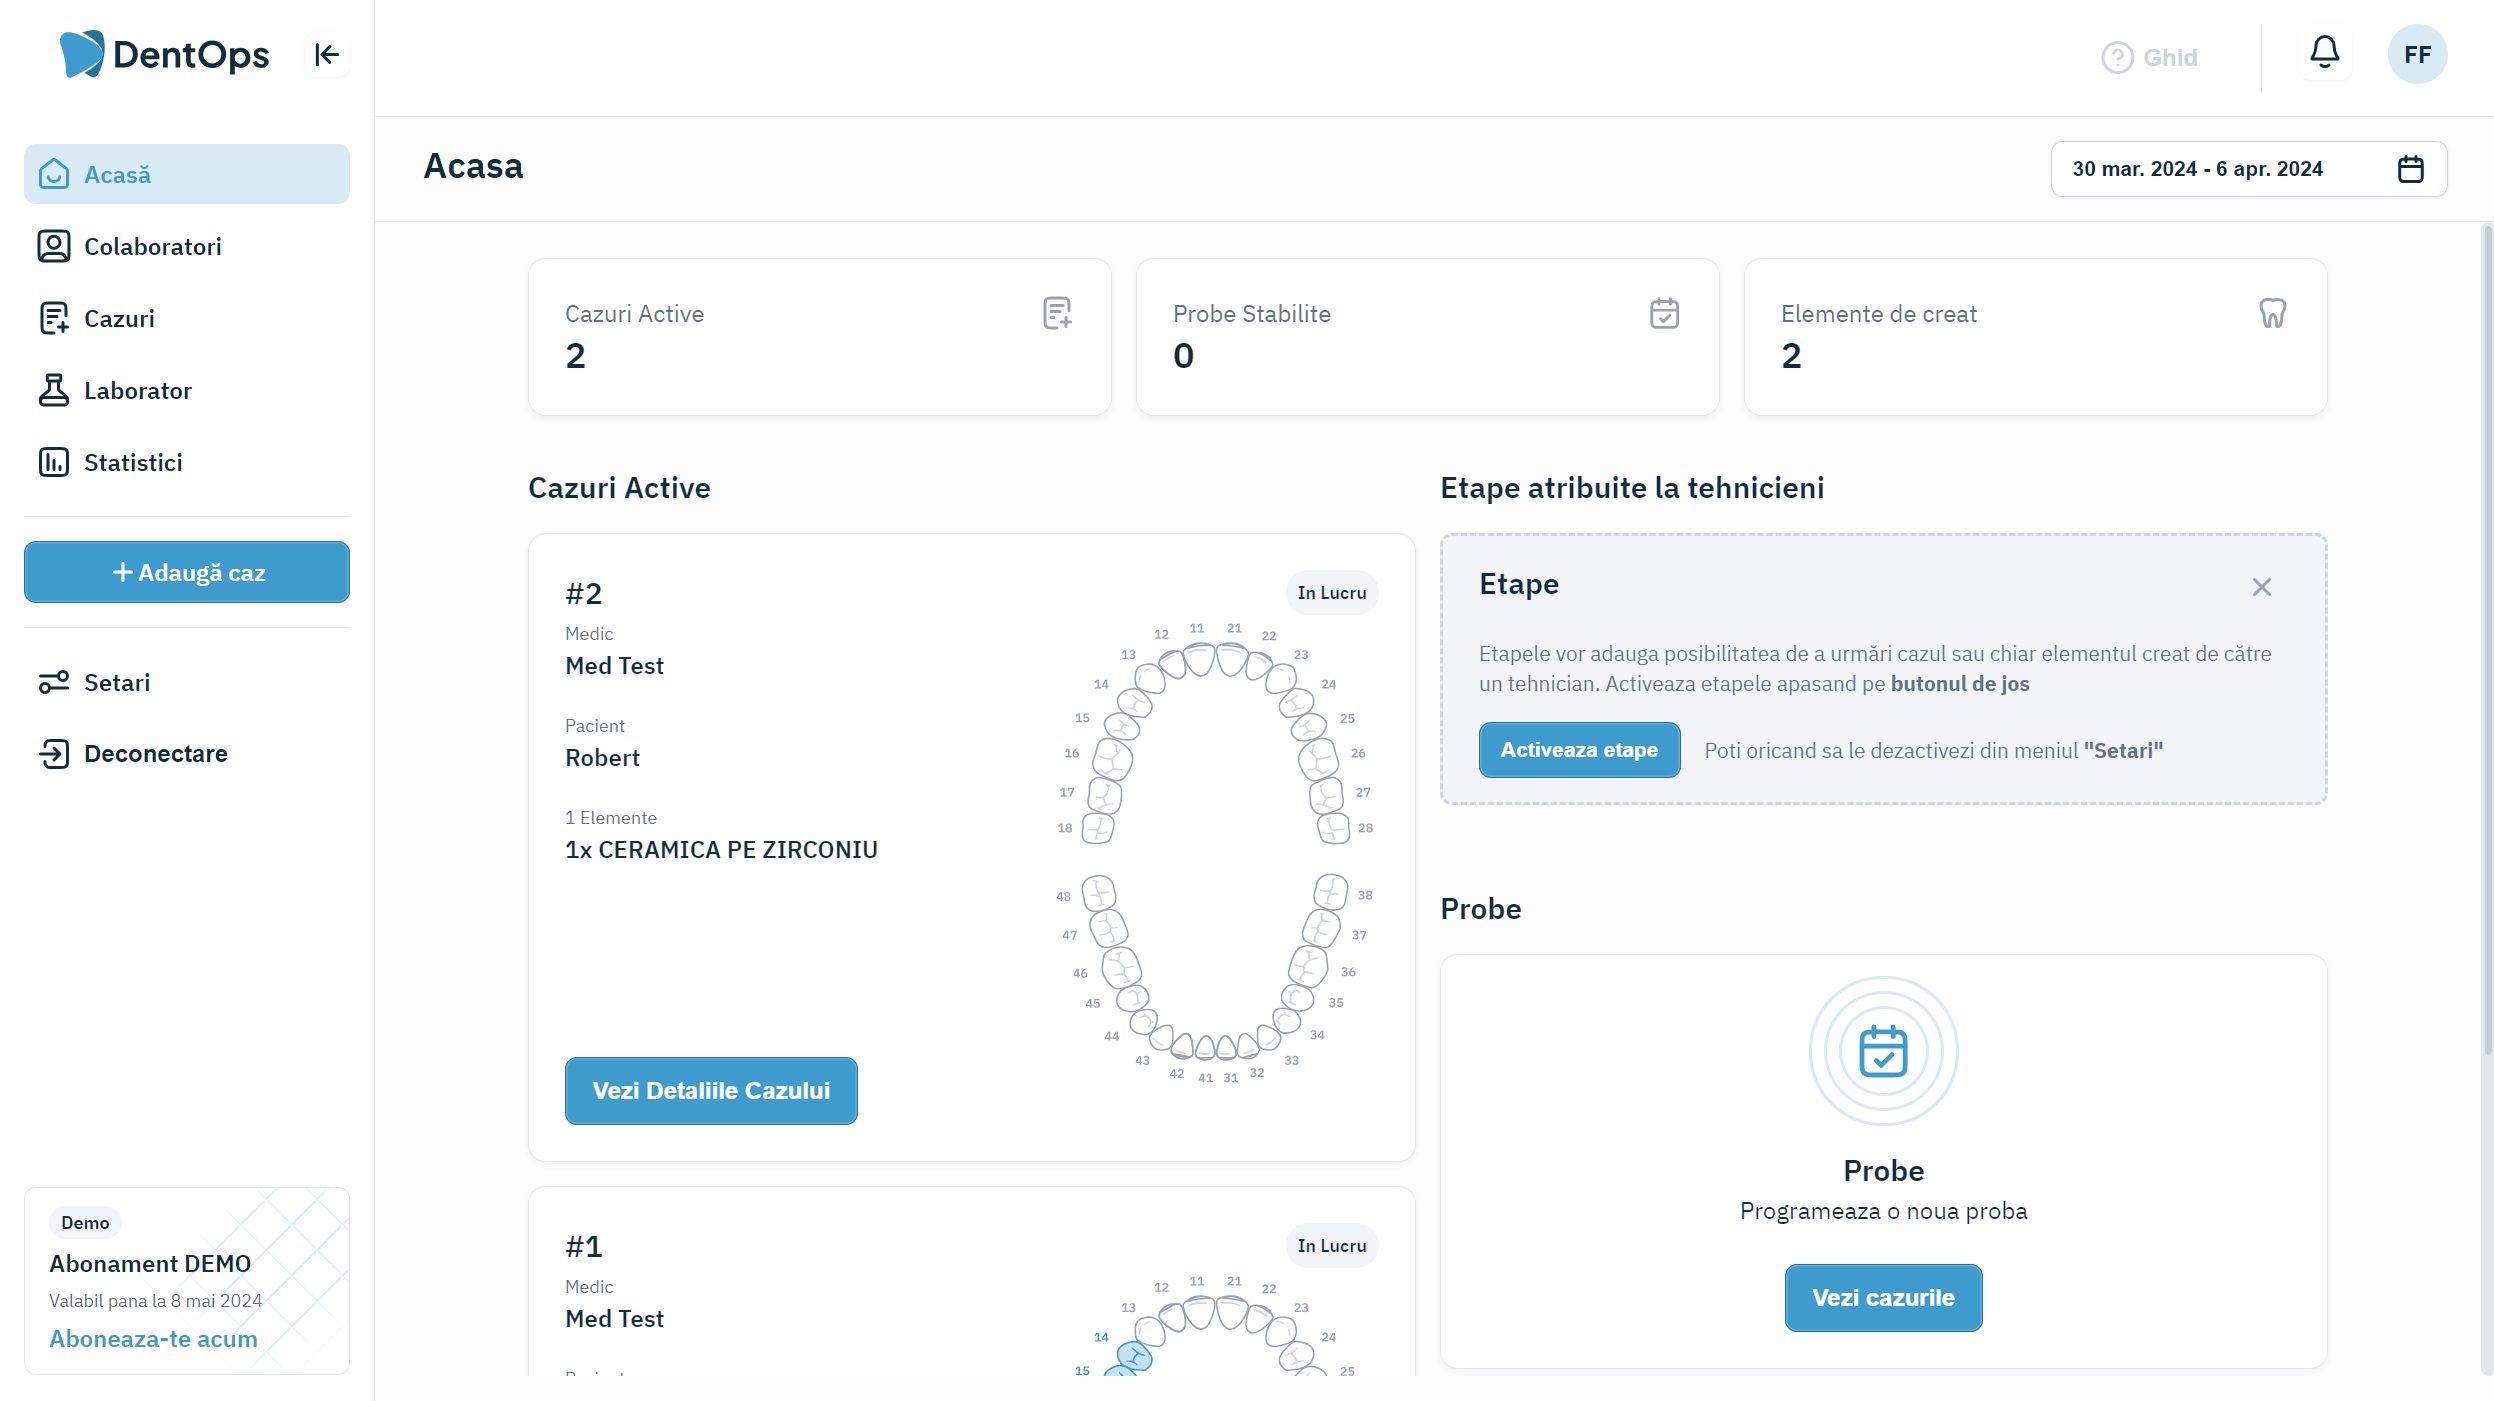Go to Colaboratori in sidebar

point(152,247)
